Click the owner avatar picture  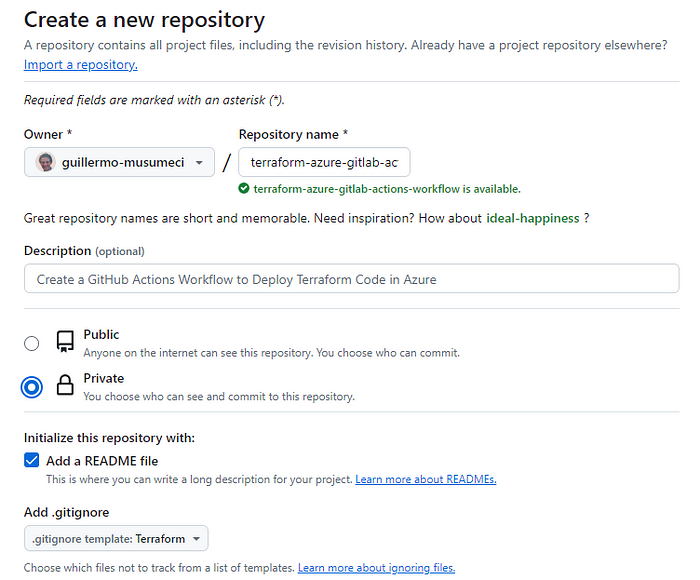[x=46, y=162]
